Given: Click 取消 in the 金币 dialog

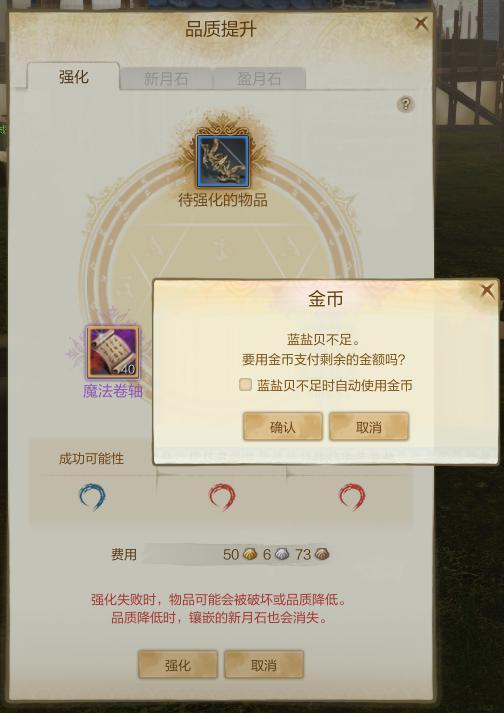Looking at the screenshot, I should (x=369, y=427).
